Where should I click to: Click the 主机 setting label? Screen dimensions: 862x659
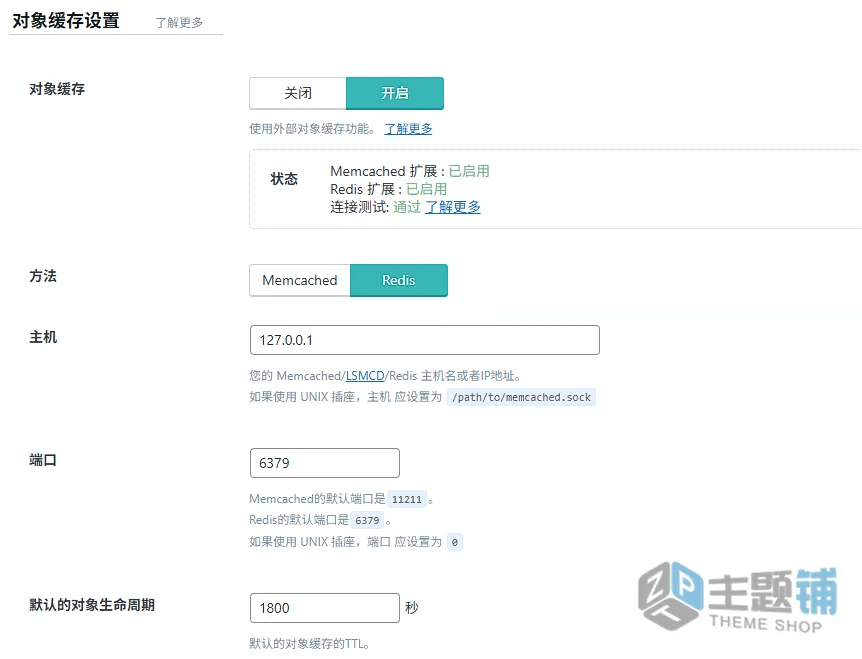click(x=43, y=337)
